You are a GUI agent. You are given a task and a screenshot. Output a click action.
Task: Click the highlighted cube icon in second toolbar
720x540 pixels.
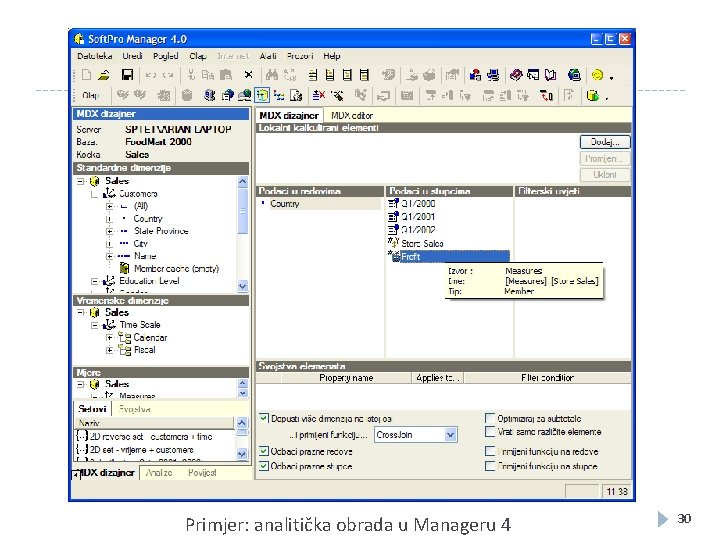pyautogui.click(x=262, y=96)
